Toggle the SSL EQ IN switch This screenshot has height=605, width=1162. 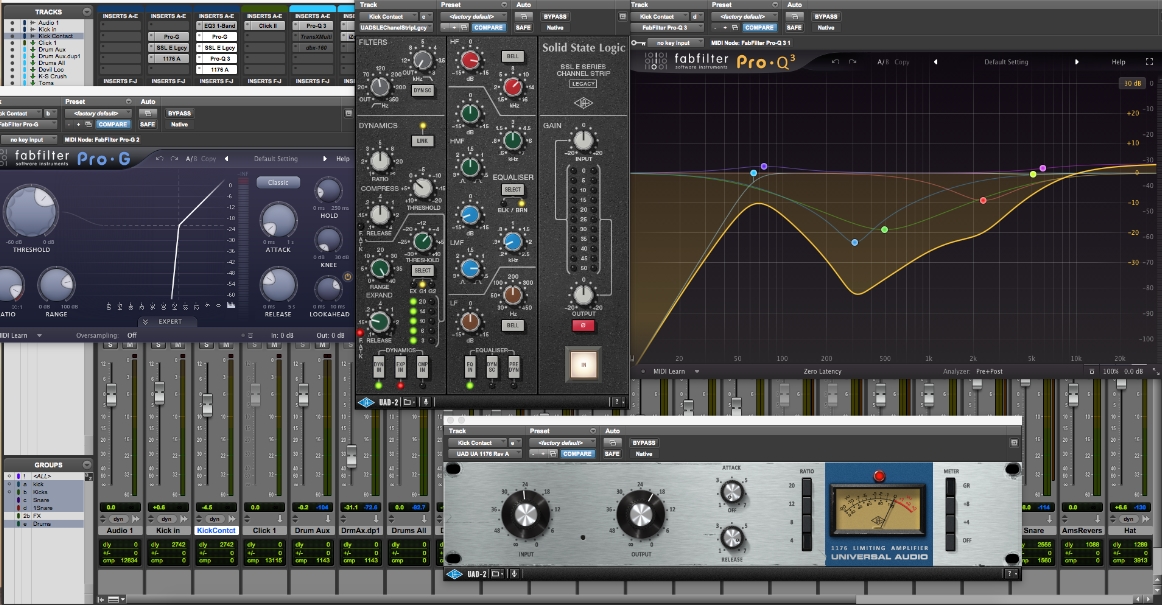(x=470, y=366)
